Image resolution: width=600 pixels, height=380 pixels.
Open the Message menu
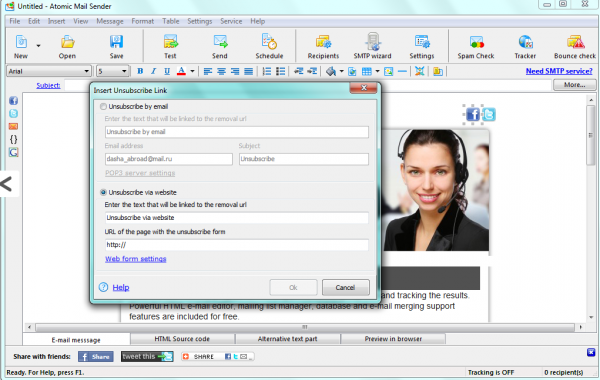click(110, 21)
